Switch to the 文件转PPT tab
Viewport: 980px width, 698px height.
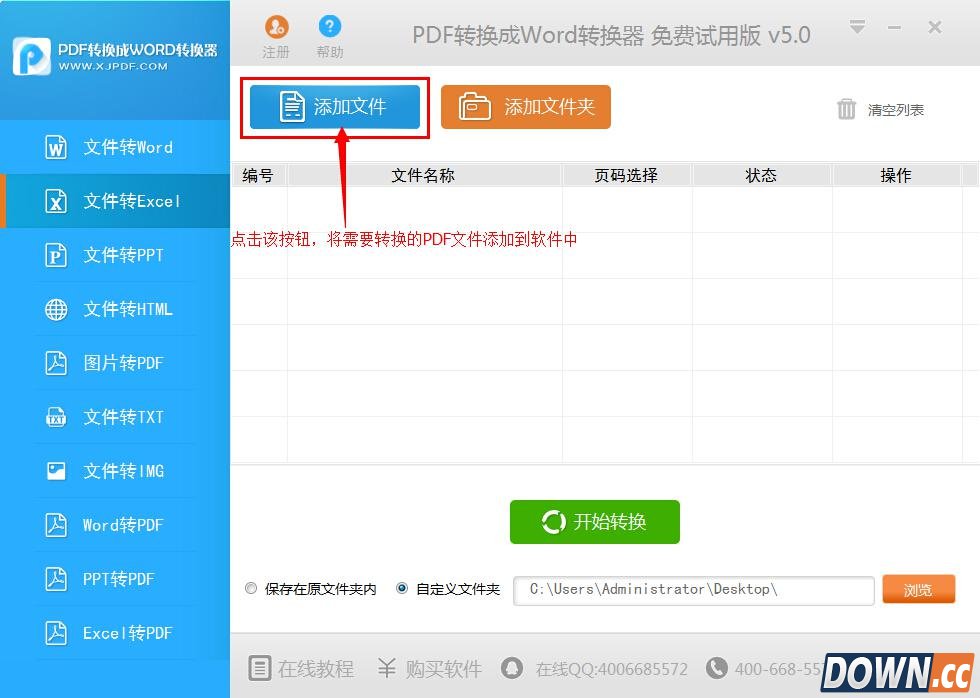point(115,255)
